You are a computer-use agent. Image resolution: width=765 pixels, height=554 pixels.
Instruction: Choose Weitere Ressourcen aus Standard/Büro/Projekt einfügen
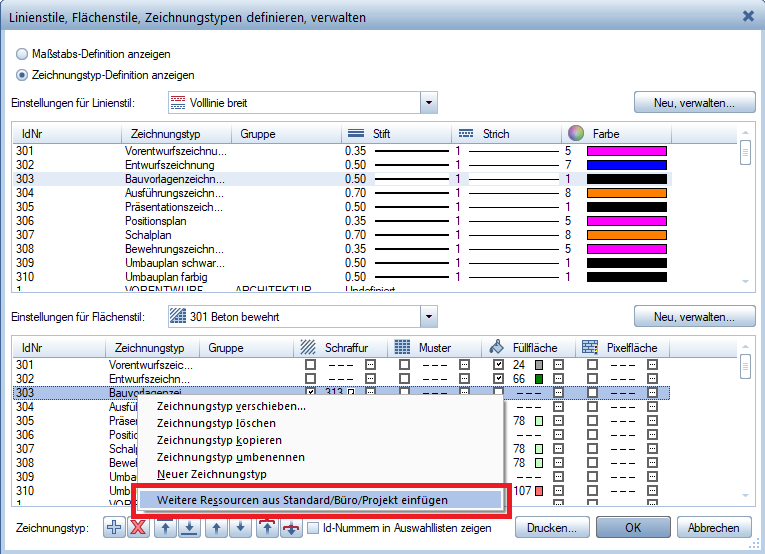click(x=302, y=499)
